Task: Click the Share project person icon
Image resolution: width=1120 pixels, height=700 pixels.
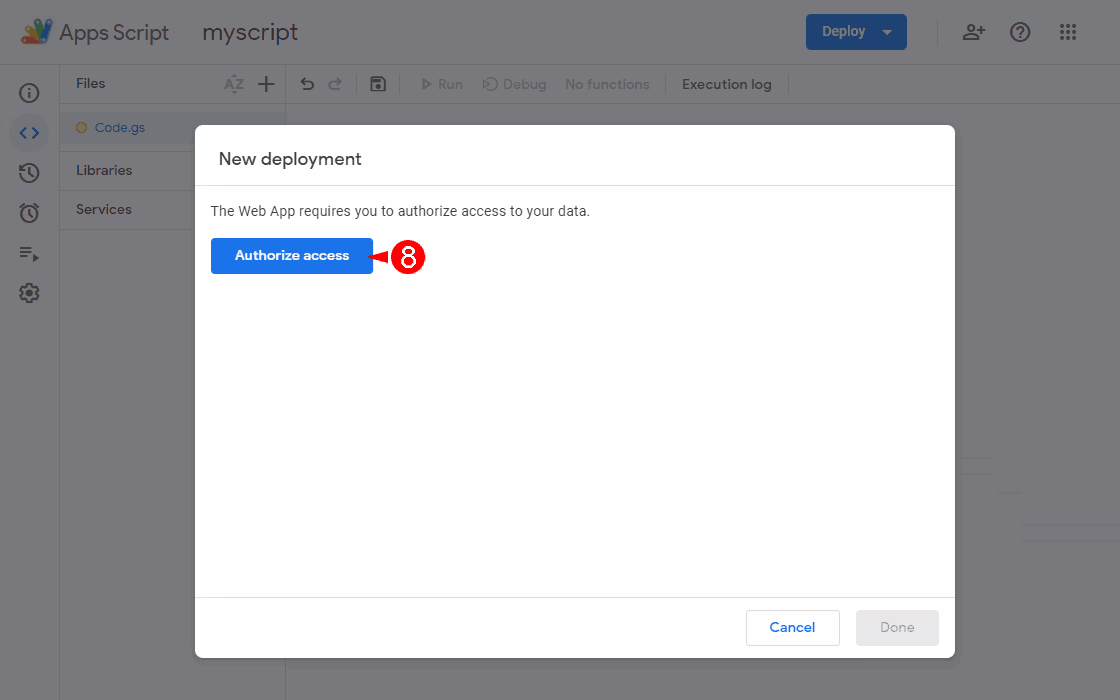Action: coord(973,32)
